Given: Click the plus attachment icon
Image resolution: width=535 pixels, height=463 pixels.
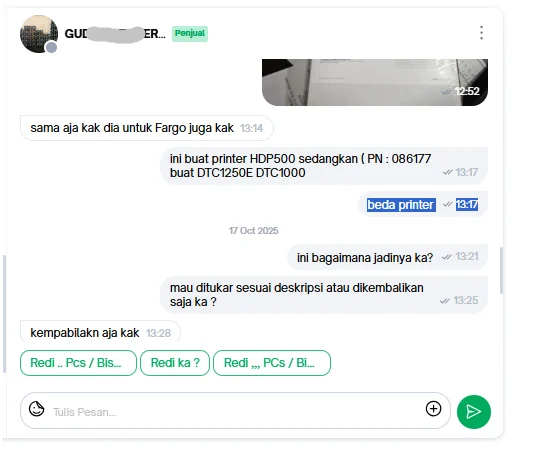Looking at the screenshot, I should [x=433, y=409].
